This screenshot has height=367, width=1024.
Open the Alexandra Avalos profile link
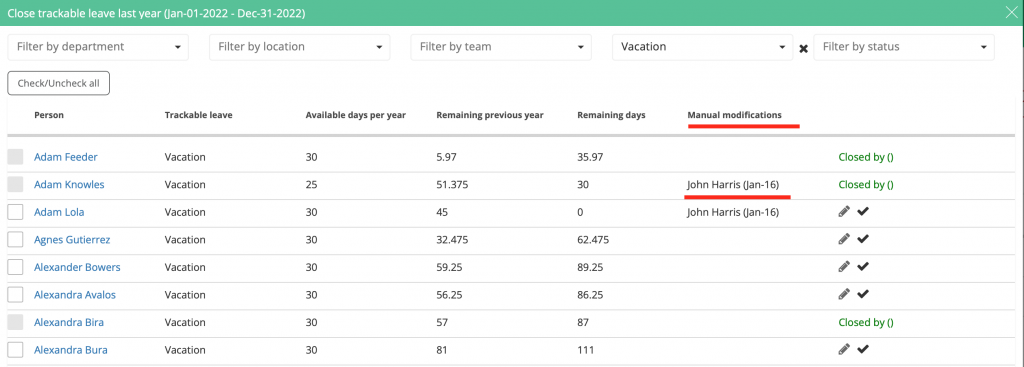coord(74,295)
